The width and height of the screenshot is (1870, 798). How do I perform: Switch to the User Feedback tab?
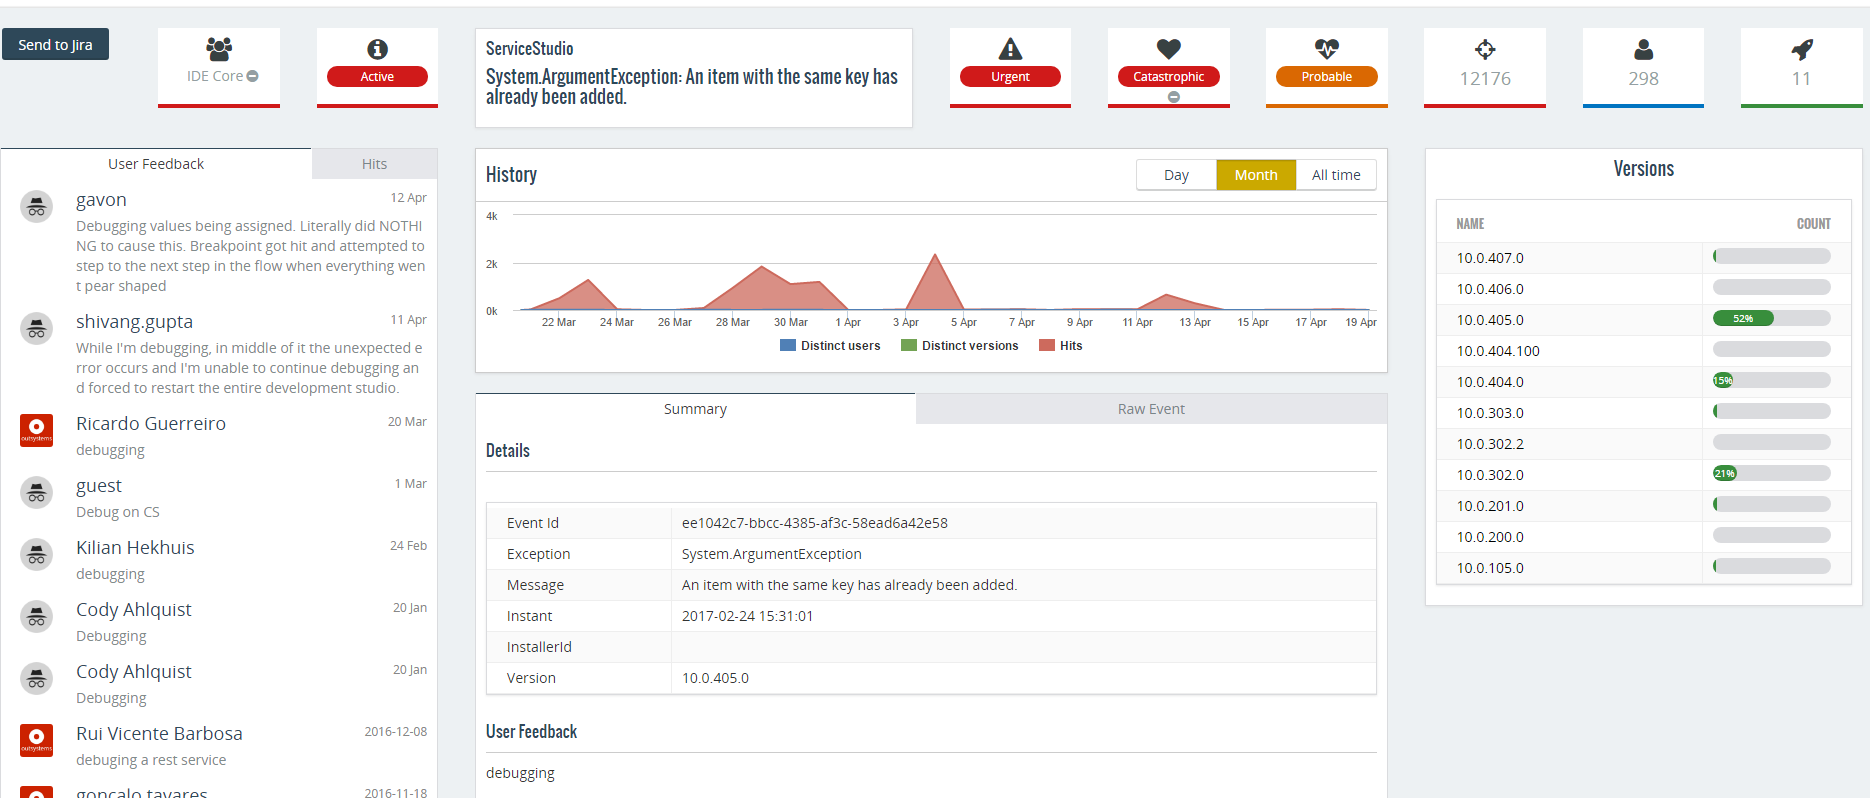156,164
